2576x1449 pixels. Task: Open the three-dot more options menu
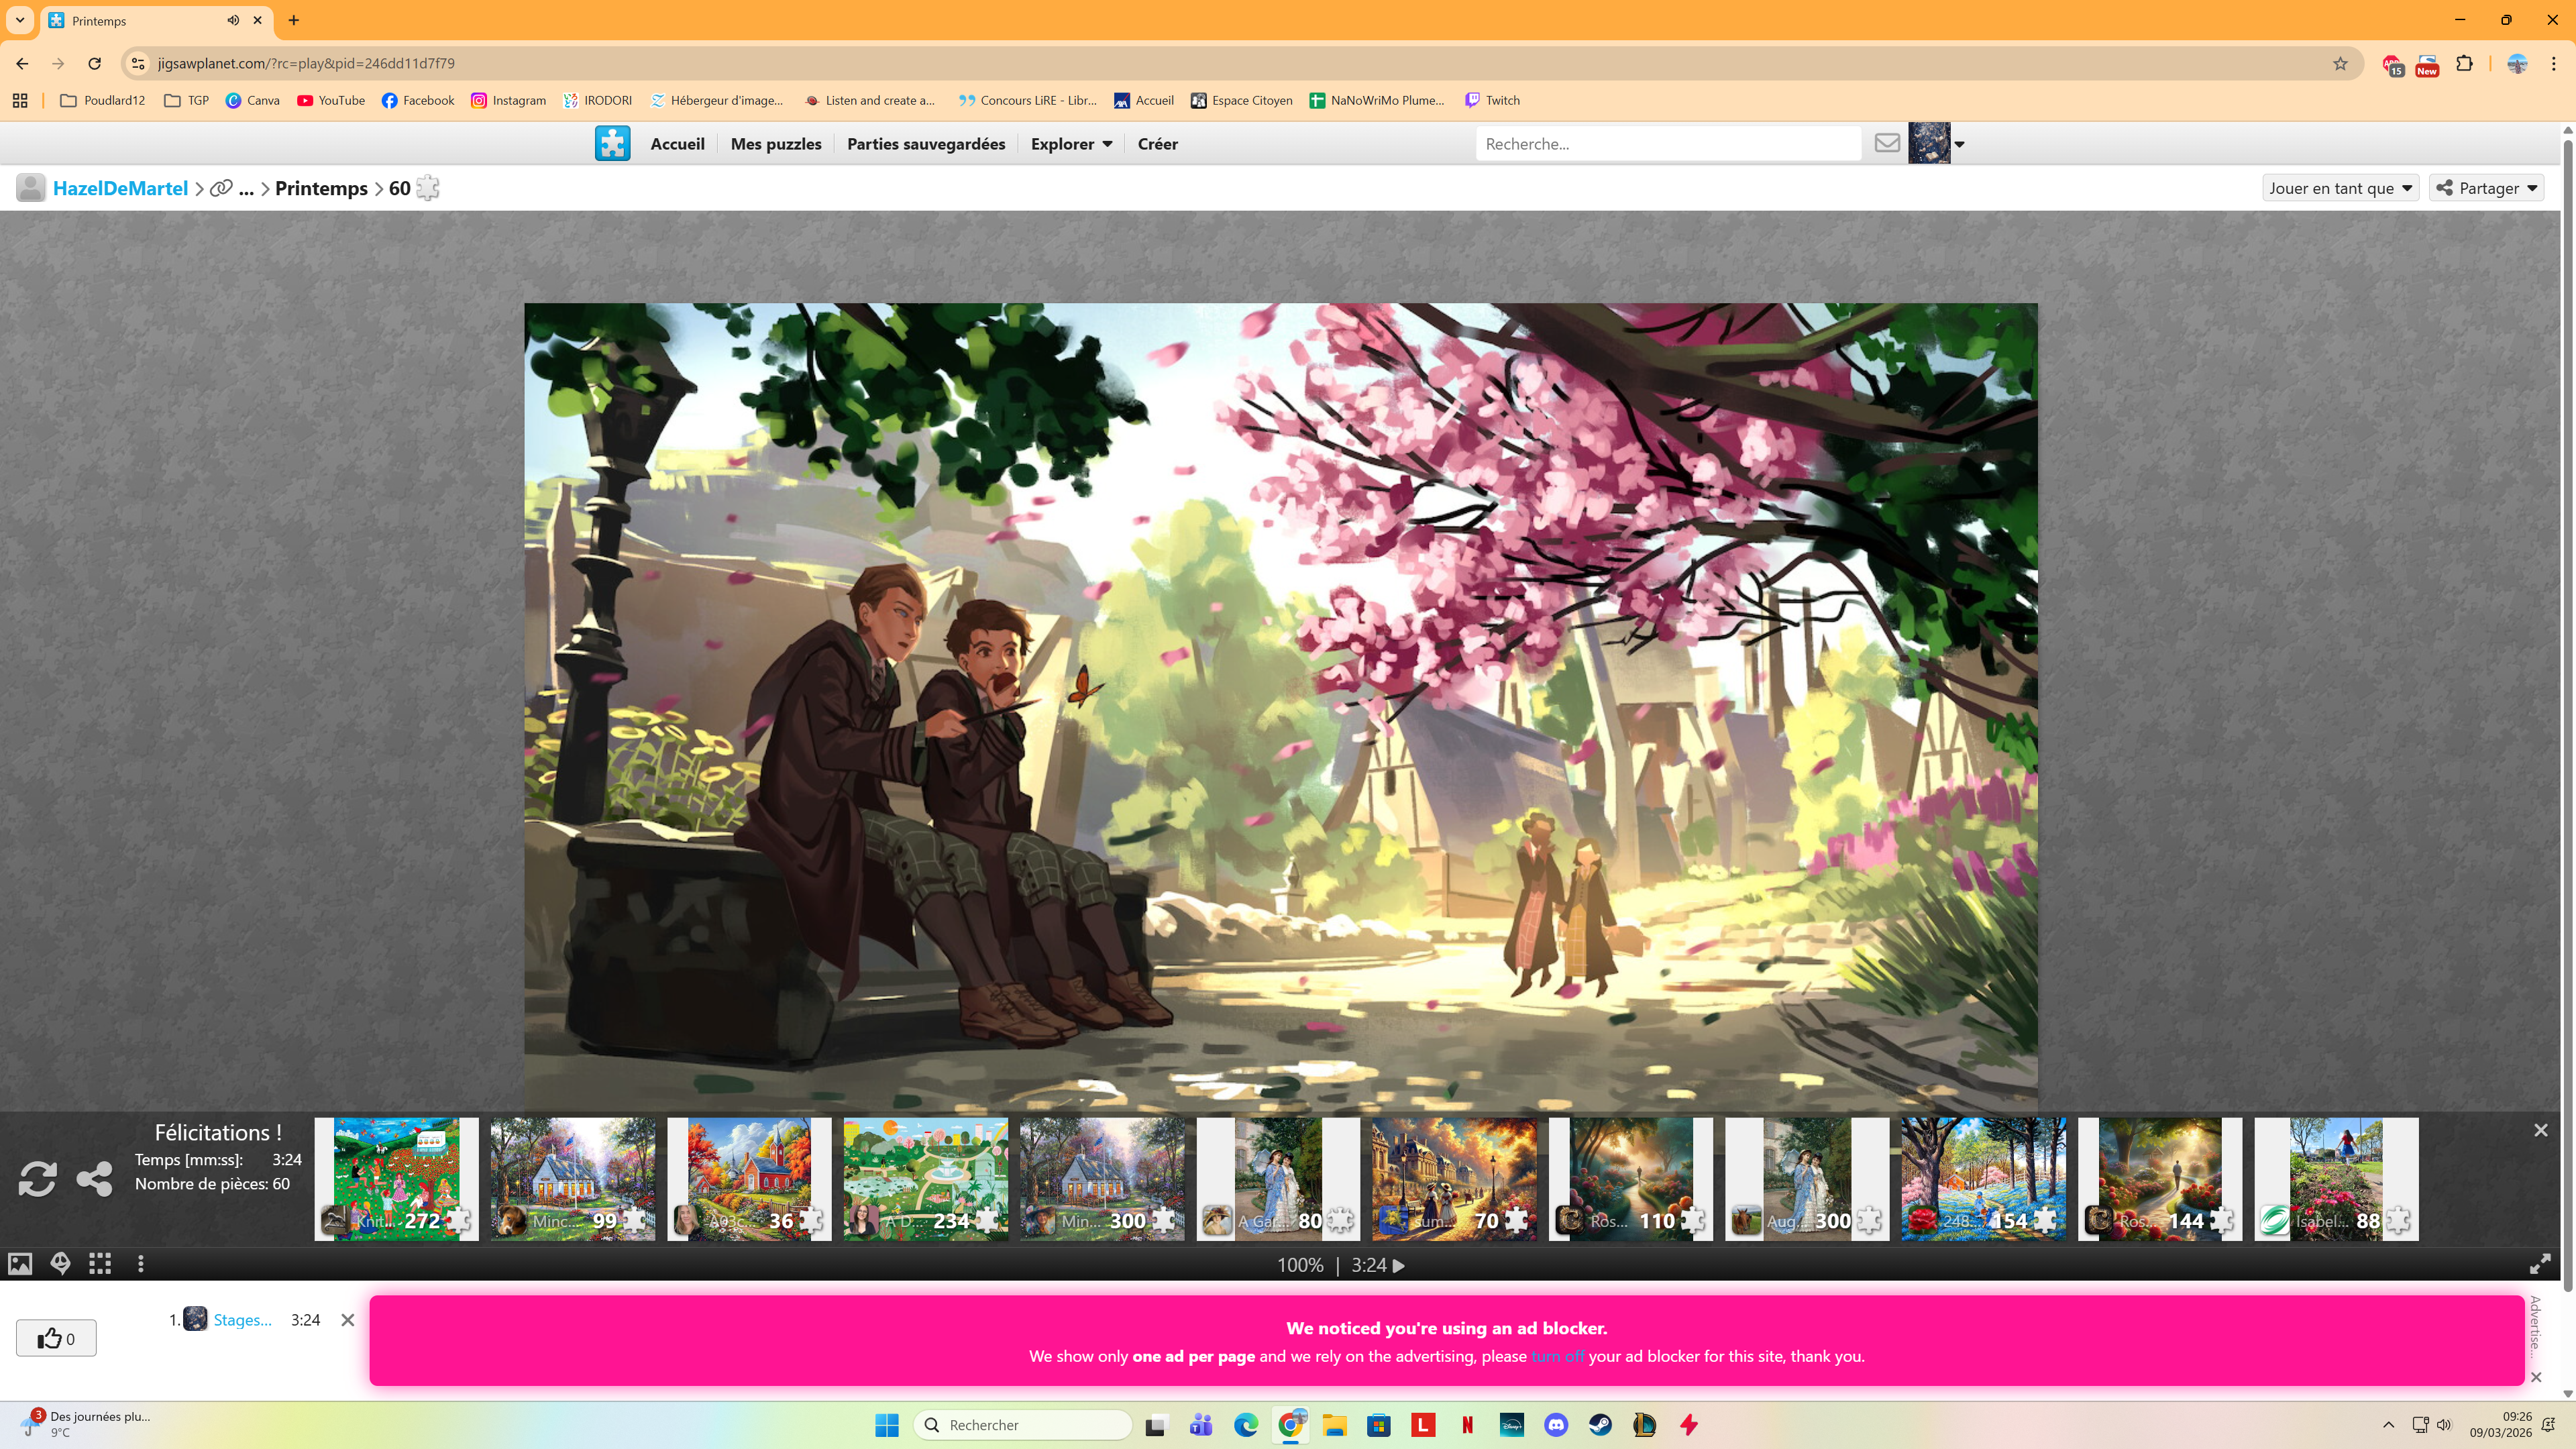[141, 1264]
